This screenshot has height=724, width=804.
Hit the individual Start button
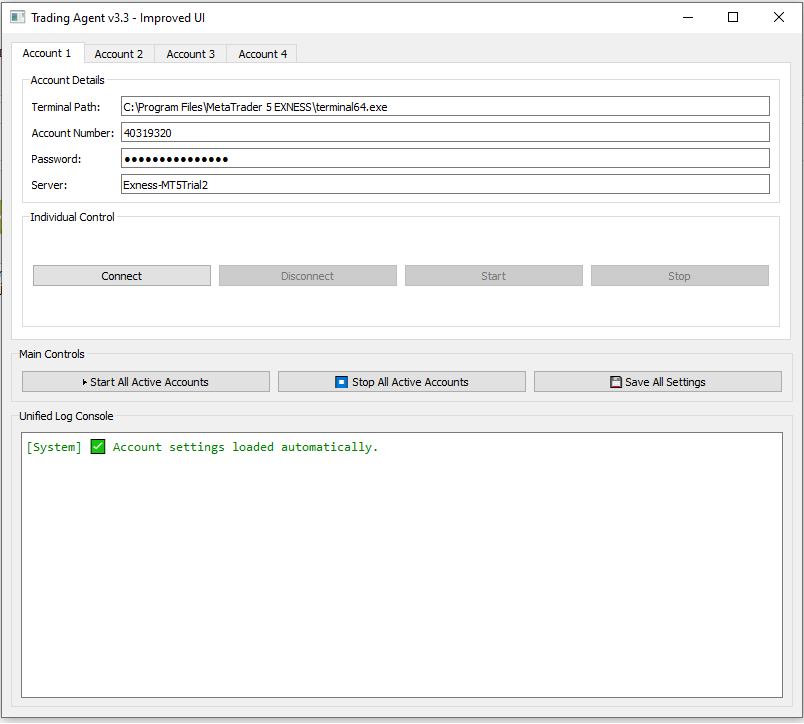point(493,276)
